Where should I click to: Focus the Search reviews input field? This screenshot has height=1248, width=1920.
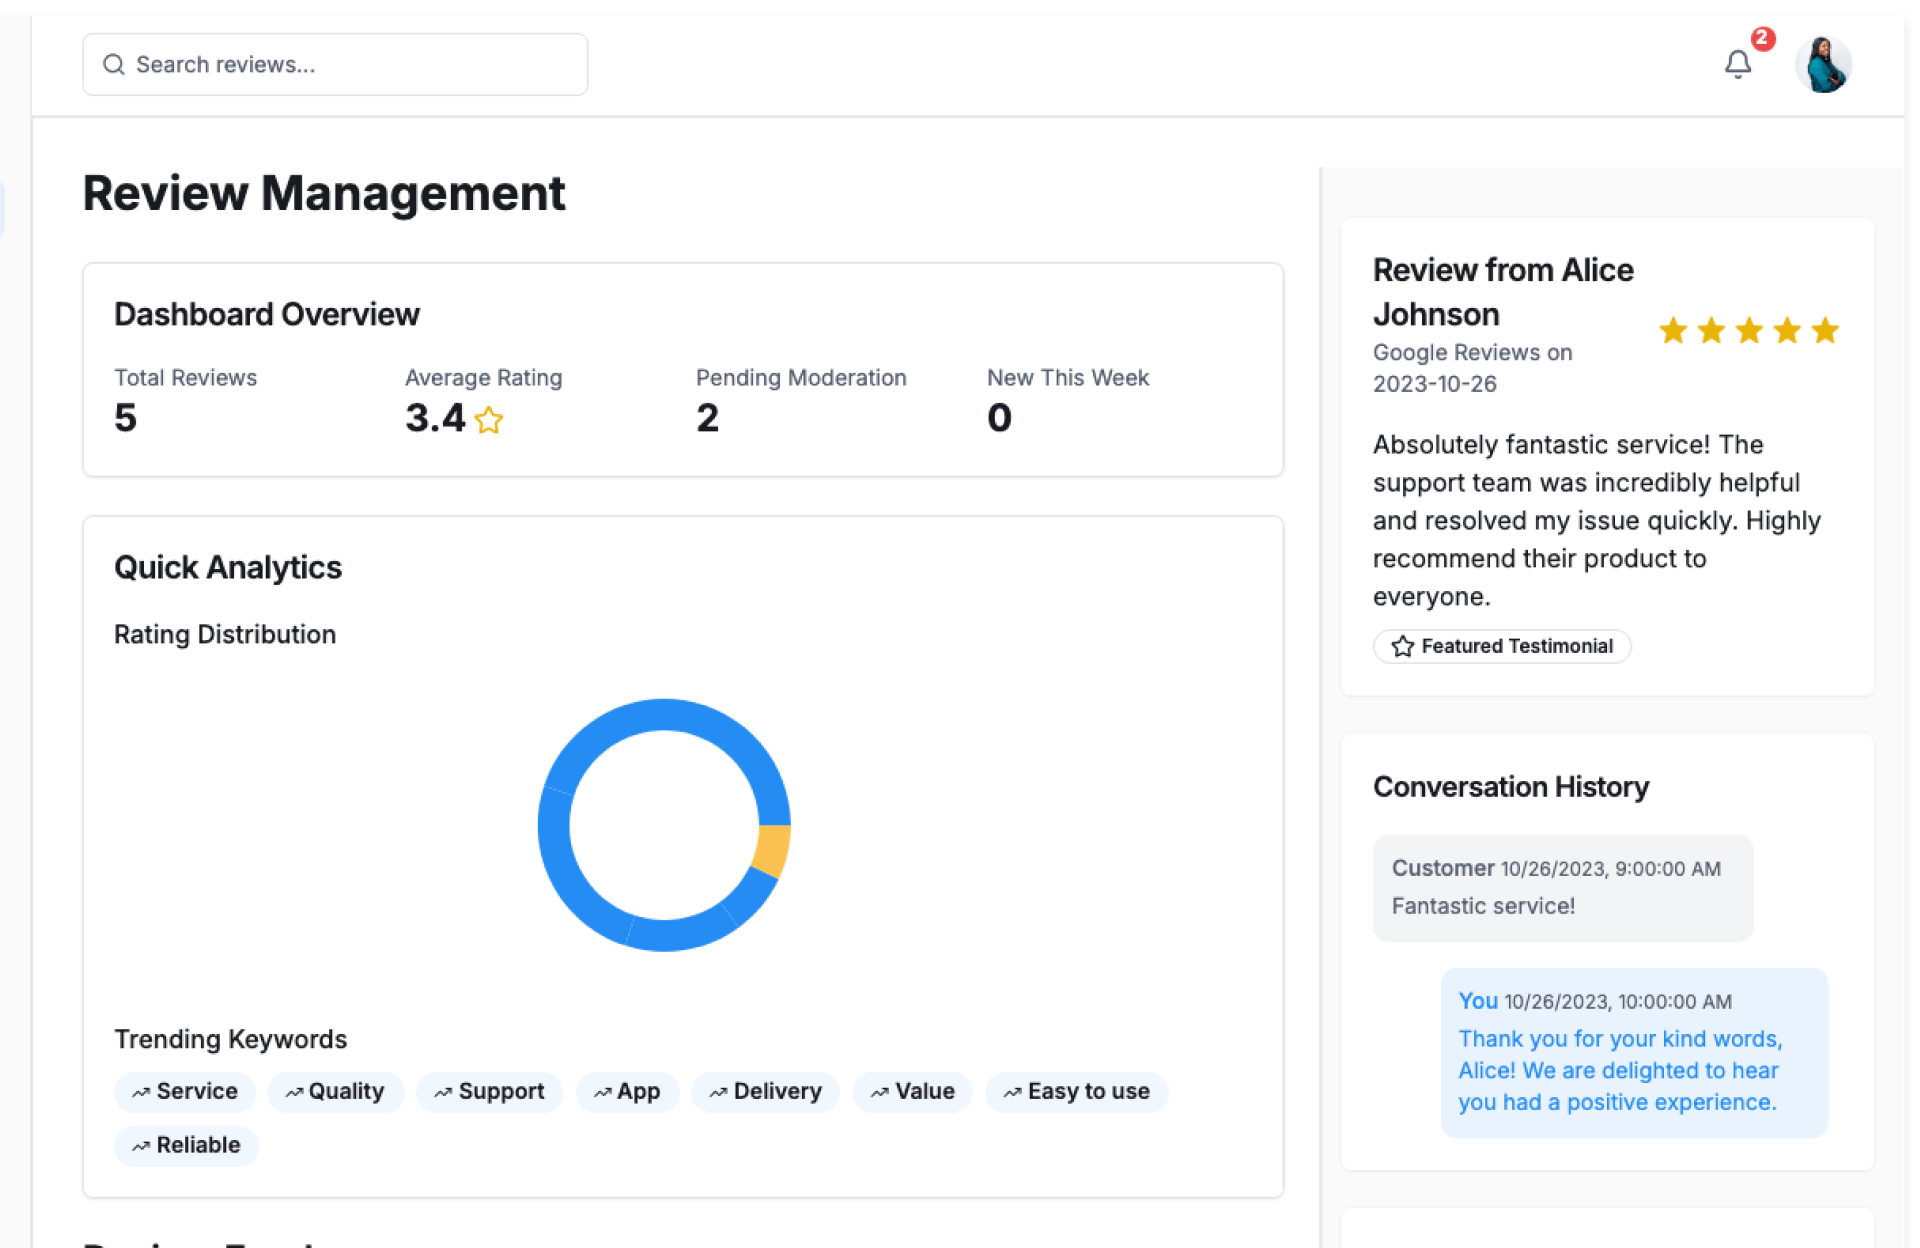(x=350, y=65)
